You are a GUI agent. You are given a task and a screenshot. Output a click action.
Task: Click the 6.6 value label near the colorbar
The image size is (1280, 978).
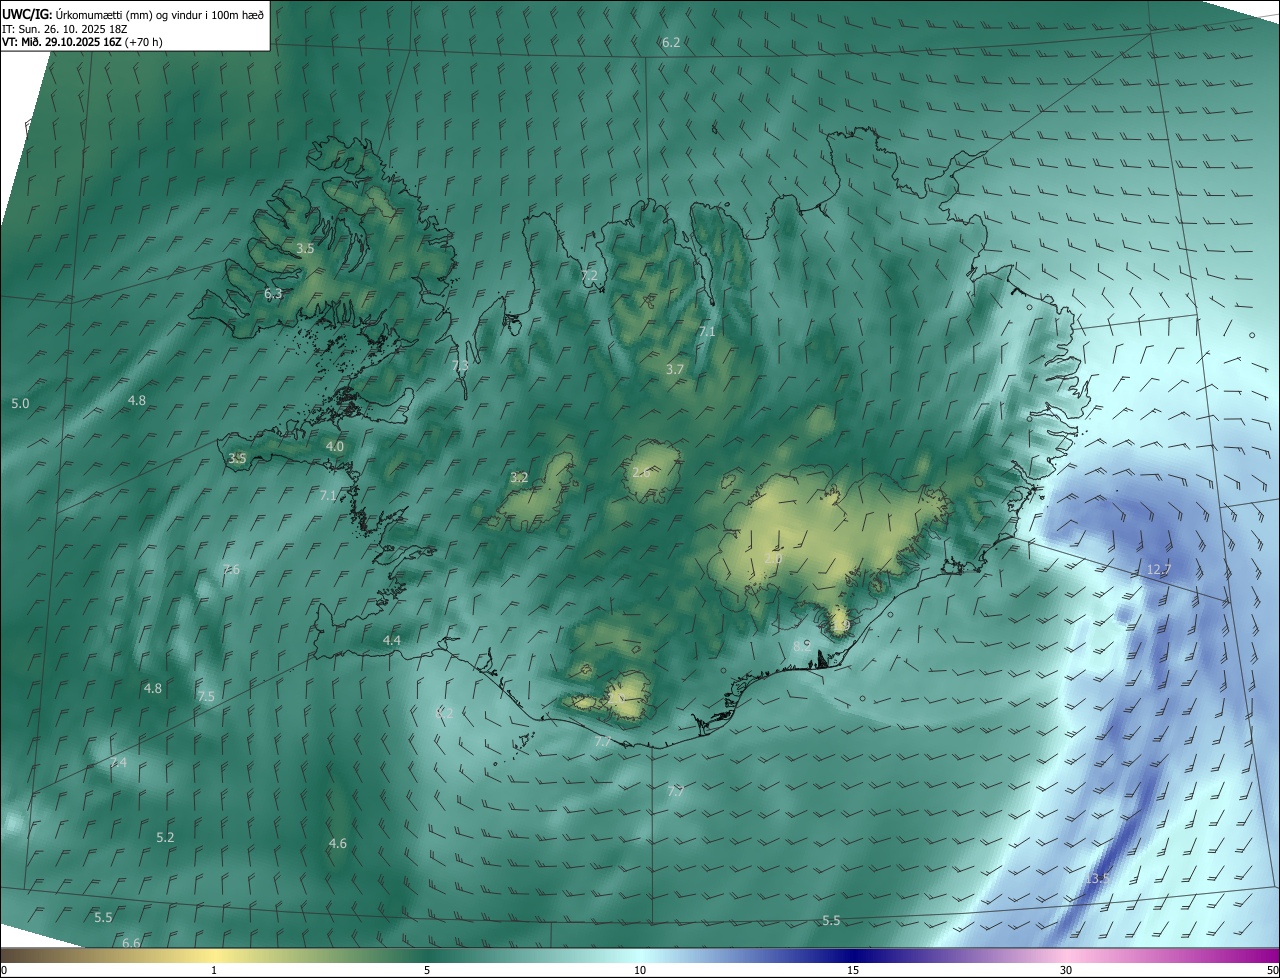pyautogui.click(x=131, y=943)
